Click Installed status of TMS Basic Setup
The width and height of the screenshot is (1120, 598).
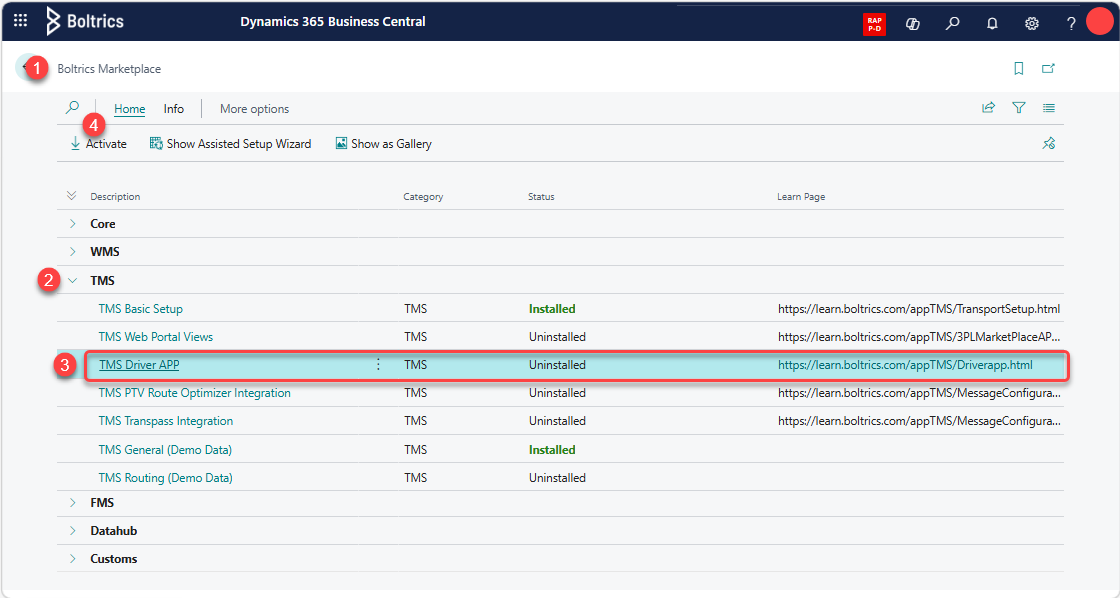point(552,309)
